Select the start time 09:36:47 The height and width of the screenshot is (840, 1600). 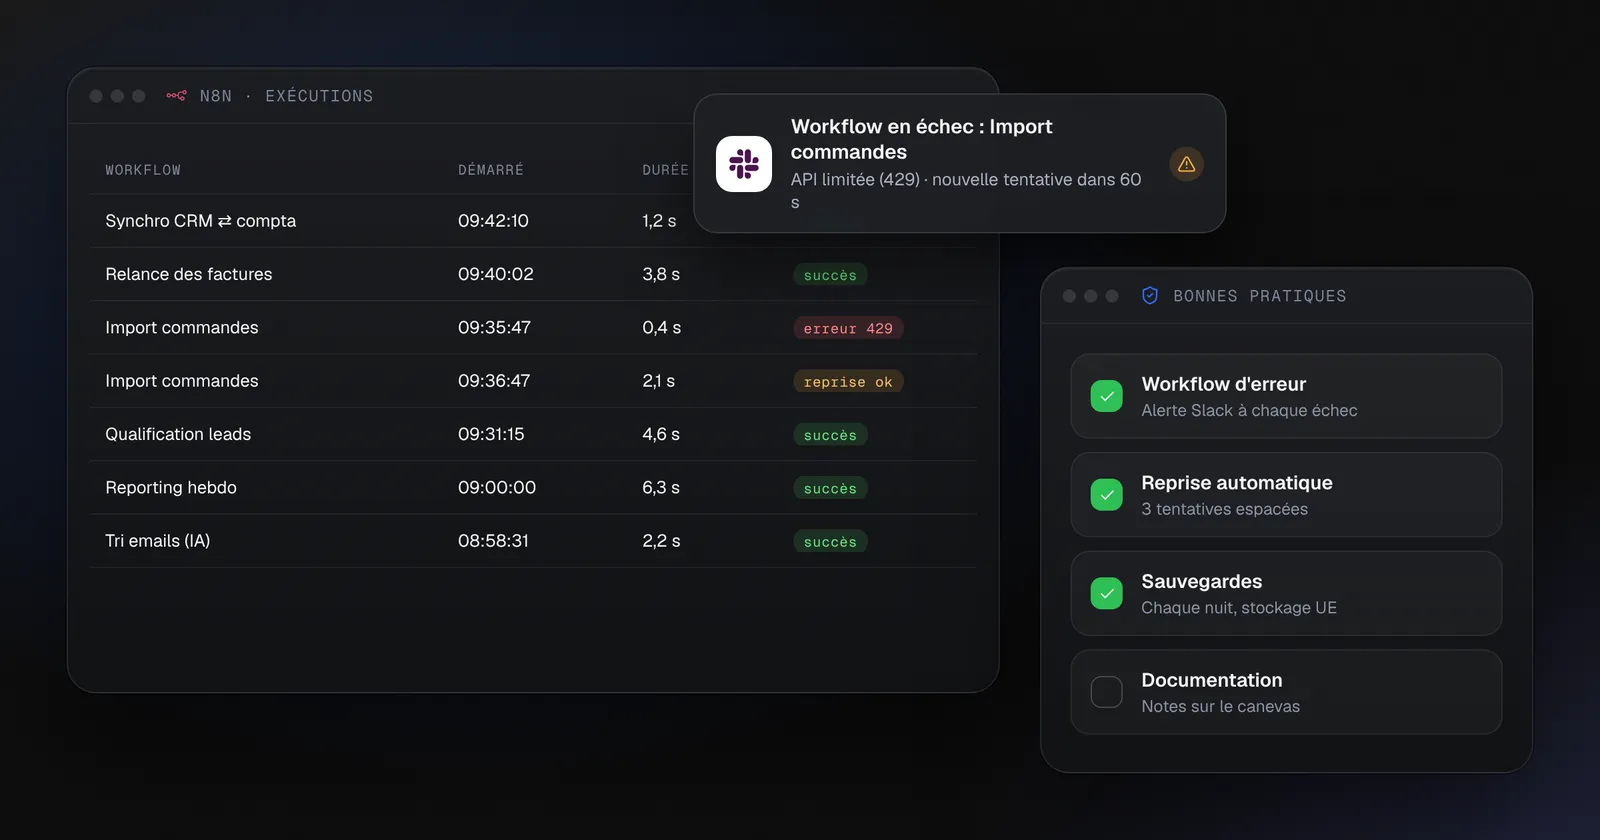coord(494,381)
